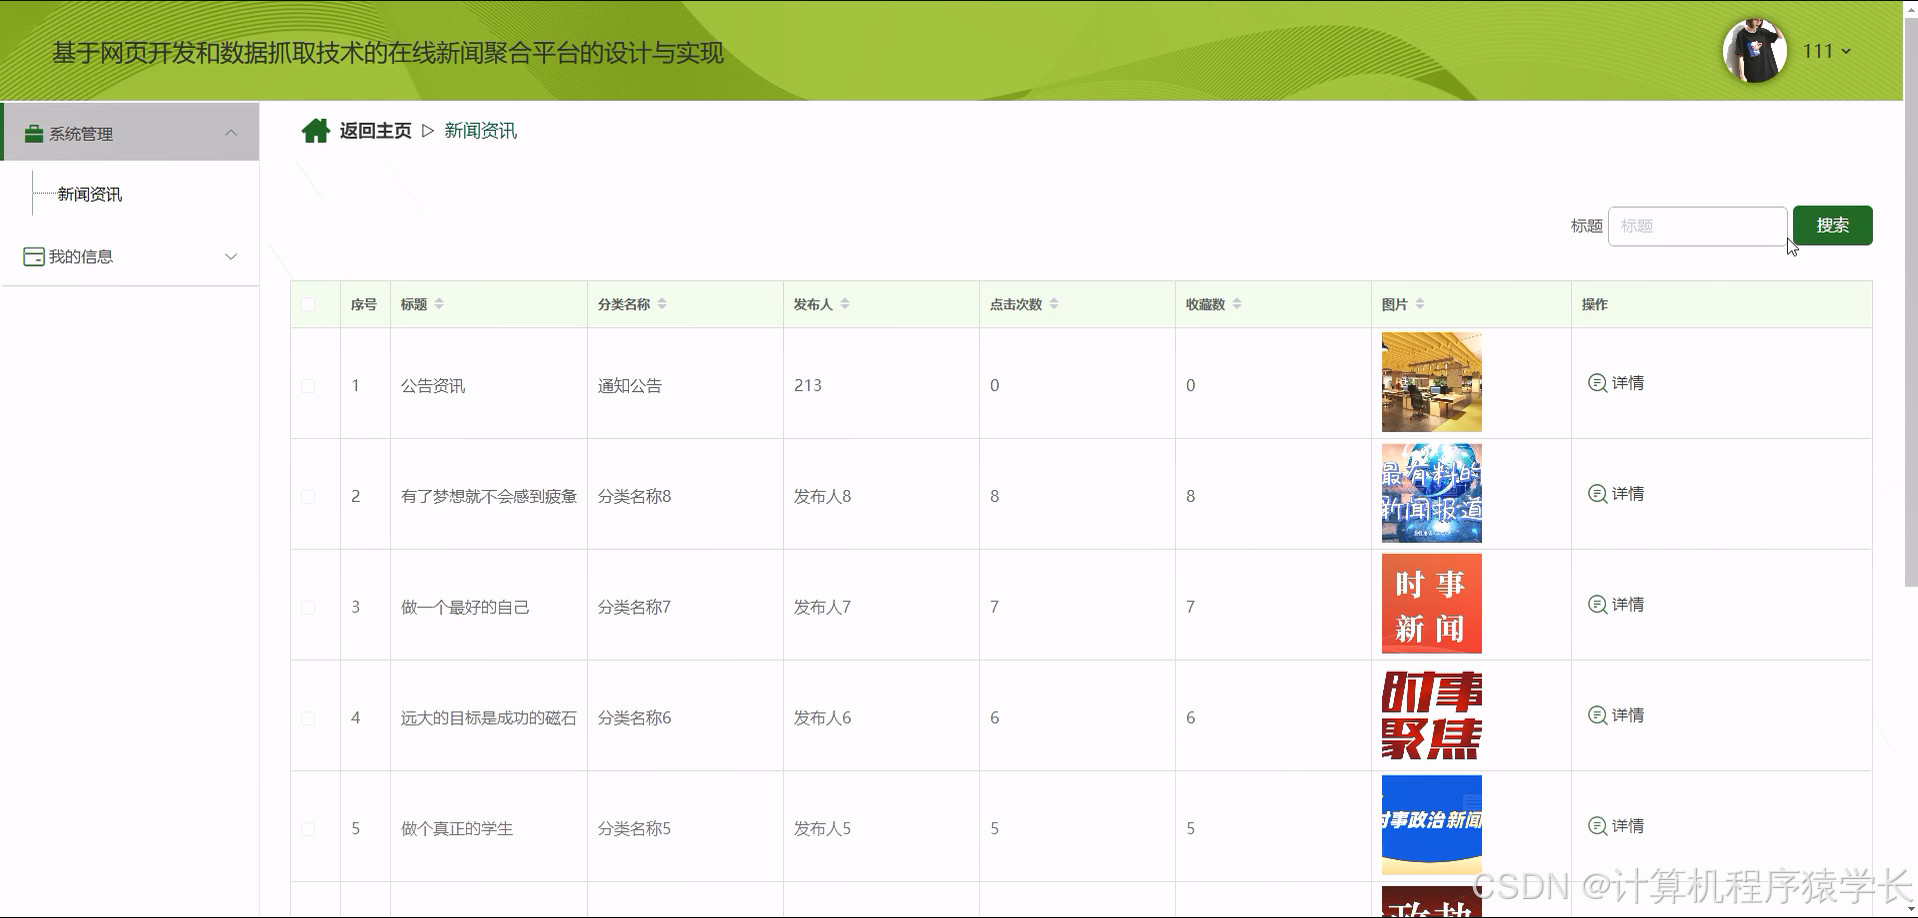
Task: Click title cell 做一个最好的自己
Action: pos(465,608)
